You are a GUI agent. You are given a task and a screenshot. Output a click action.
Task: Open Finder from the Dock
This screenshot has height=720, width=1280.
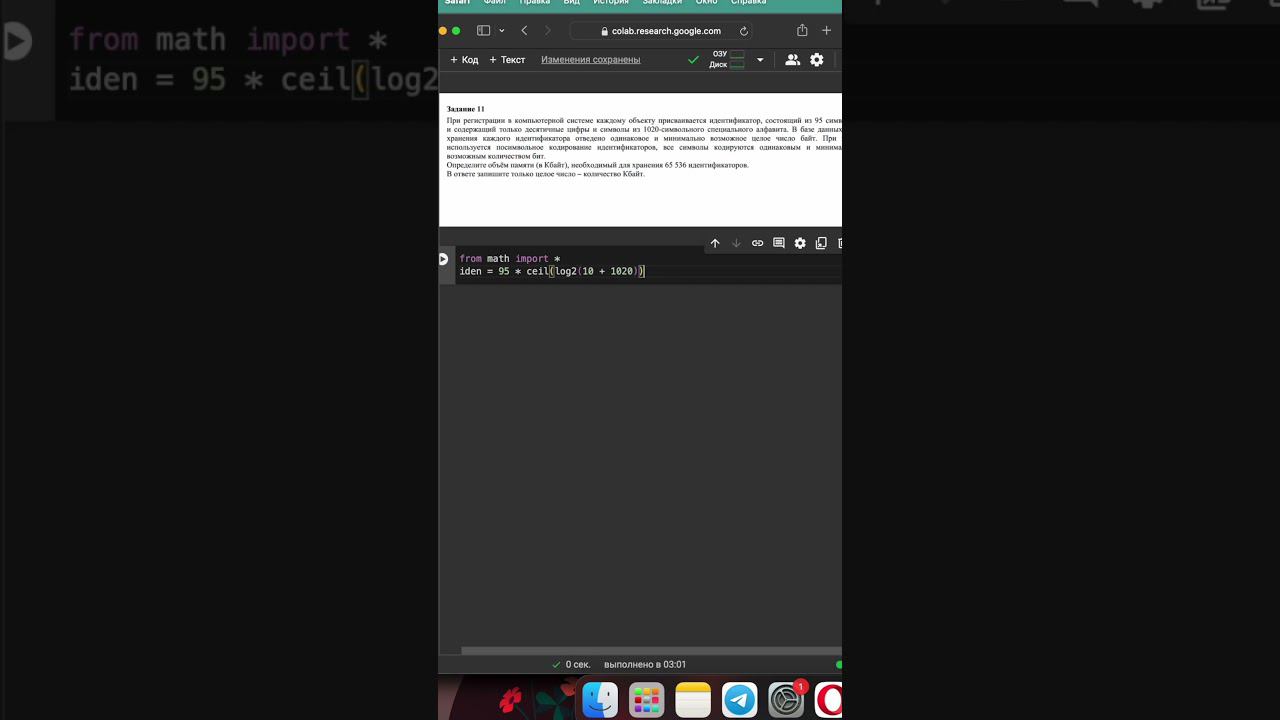pyautogui.click(x=600, y=700)
